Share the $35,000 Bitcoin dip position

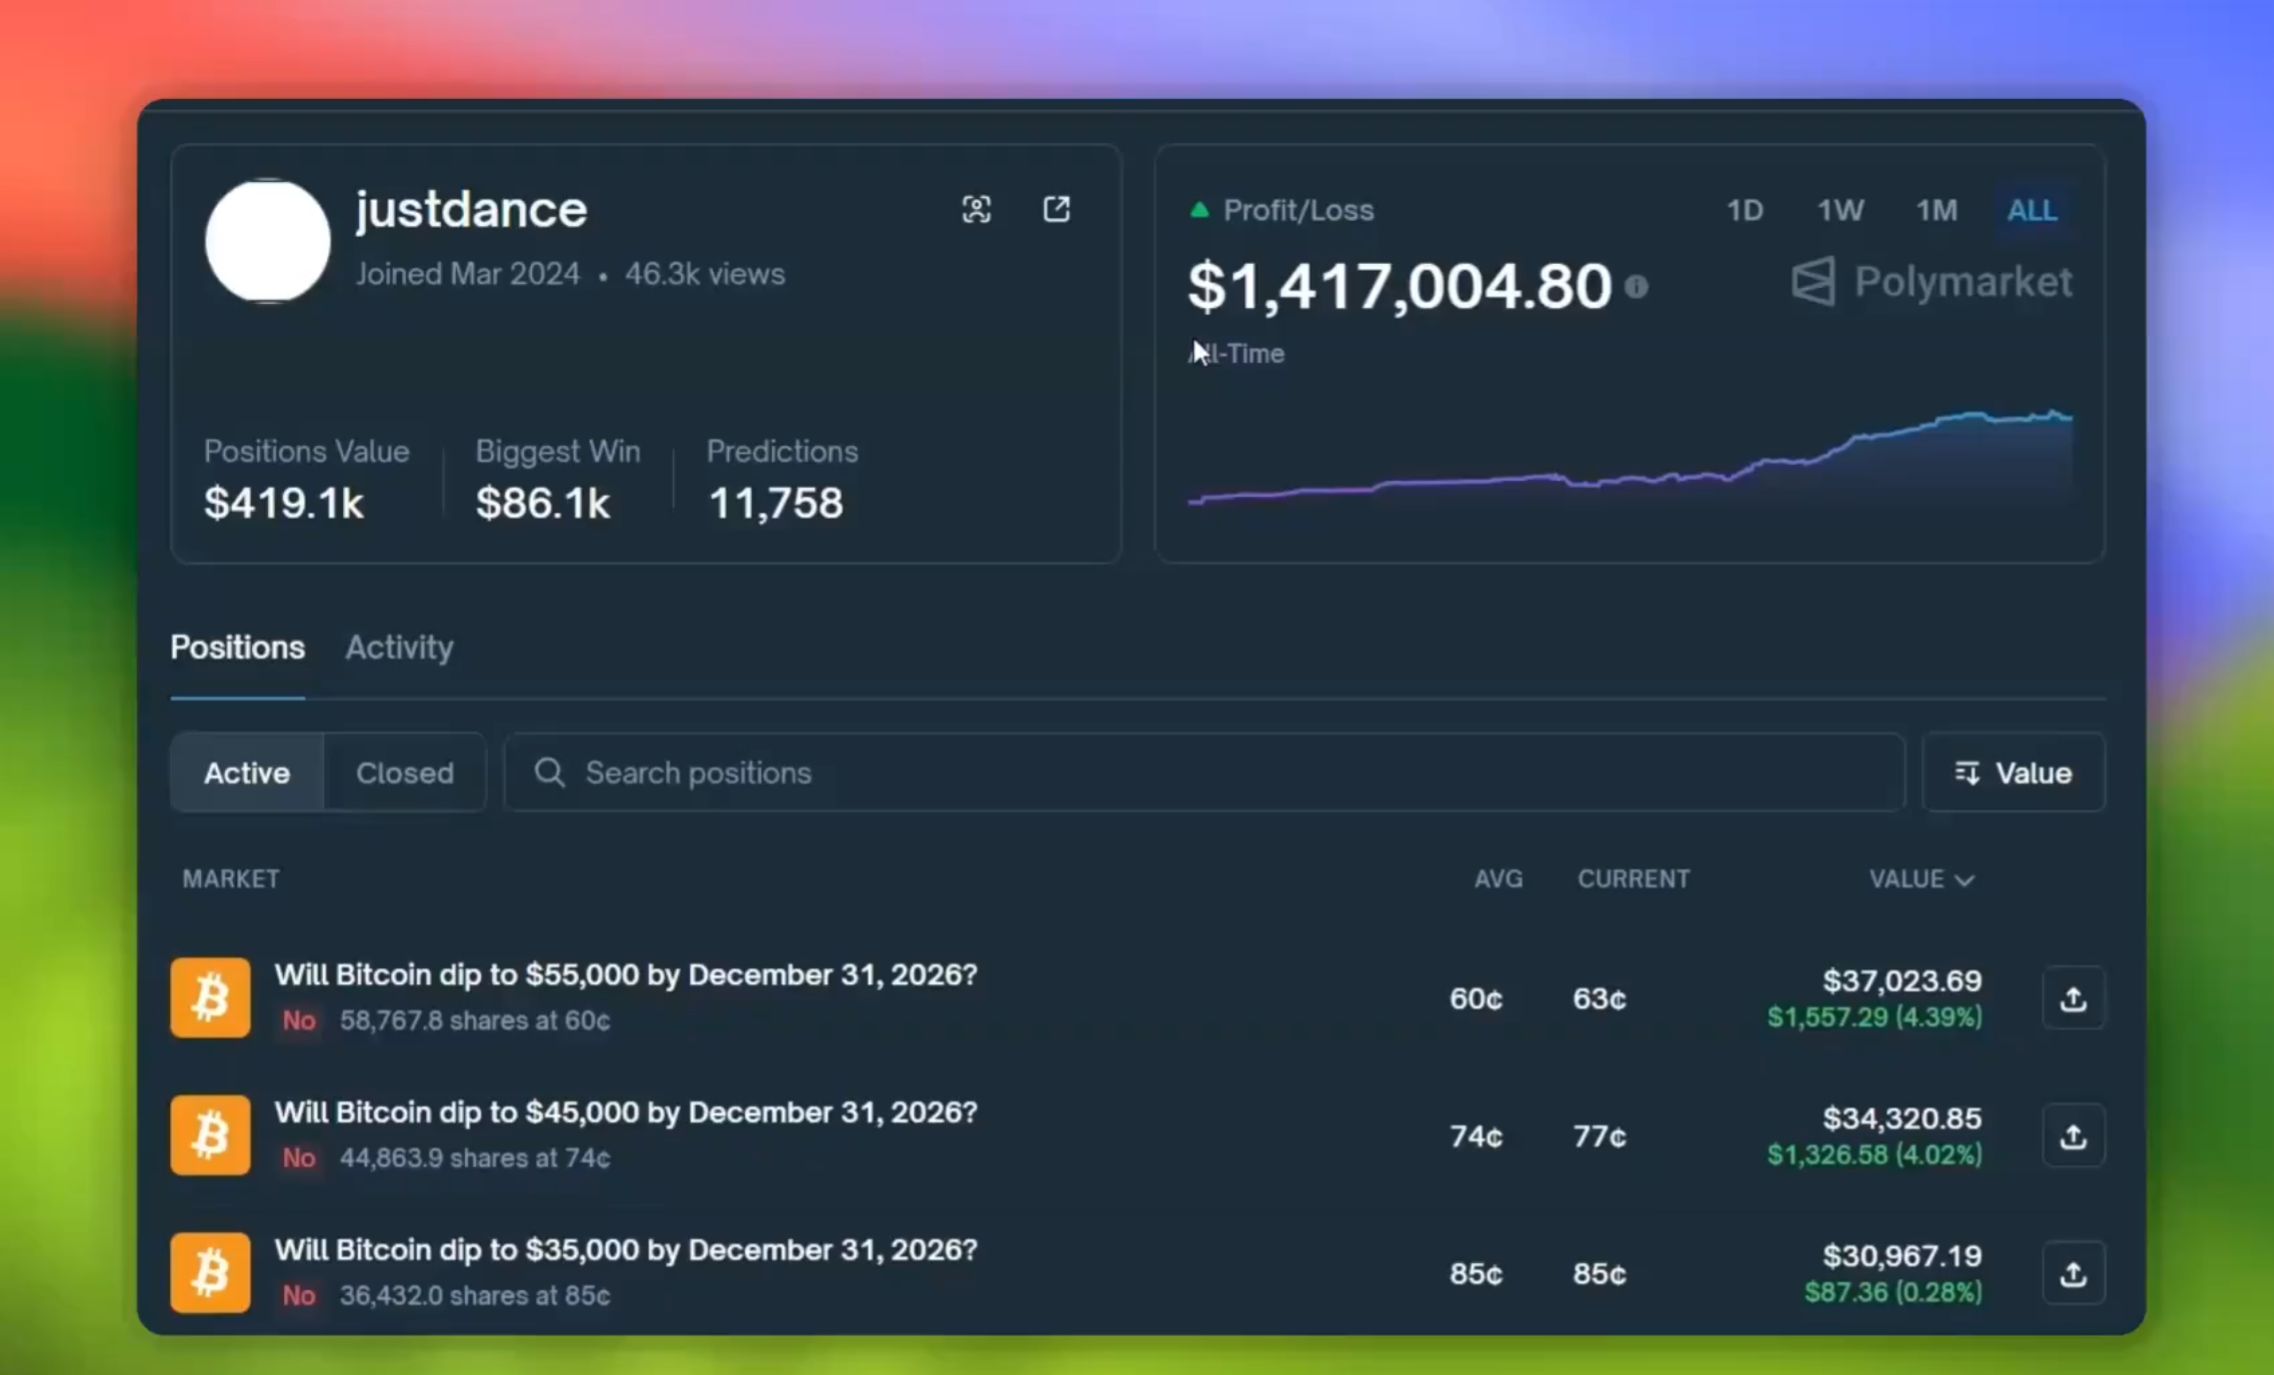(2073, 1273)
